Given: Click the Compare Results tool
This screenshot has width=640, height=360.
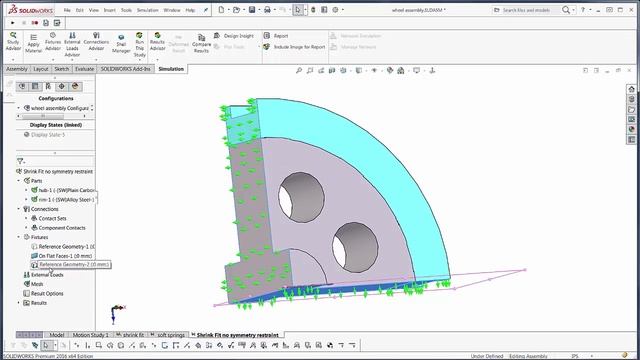Looking at the screenshot, I should (x=201, y=44).
